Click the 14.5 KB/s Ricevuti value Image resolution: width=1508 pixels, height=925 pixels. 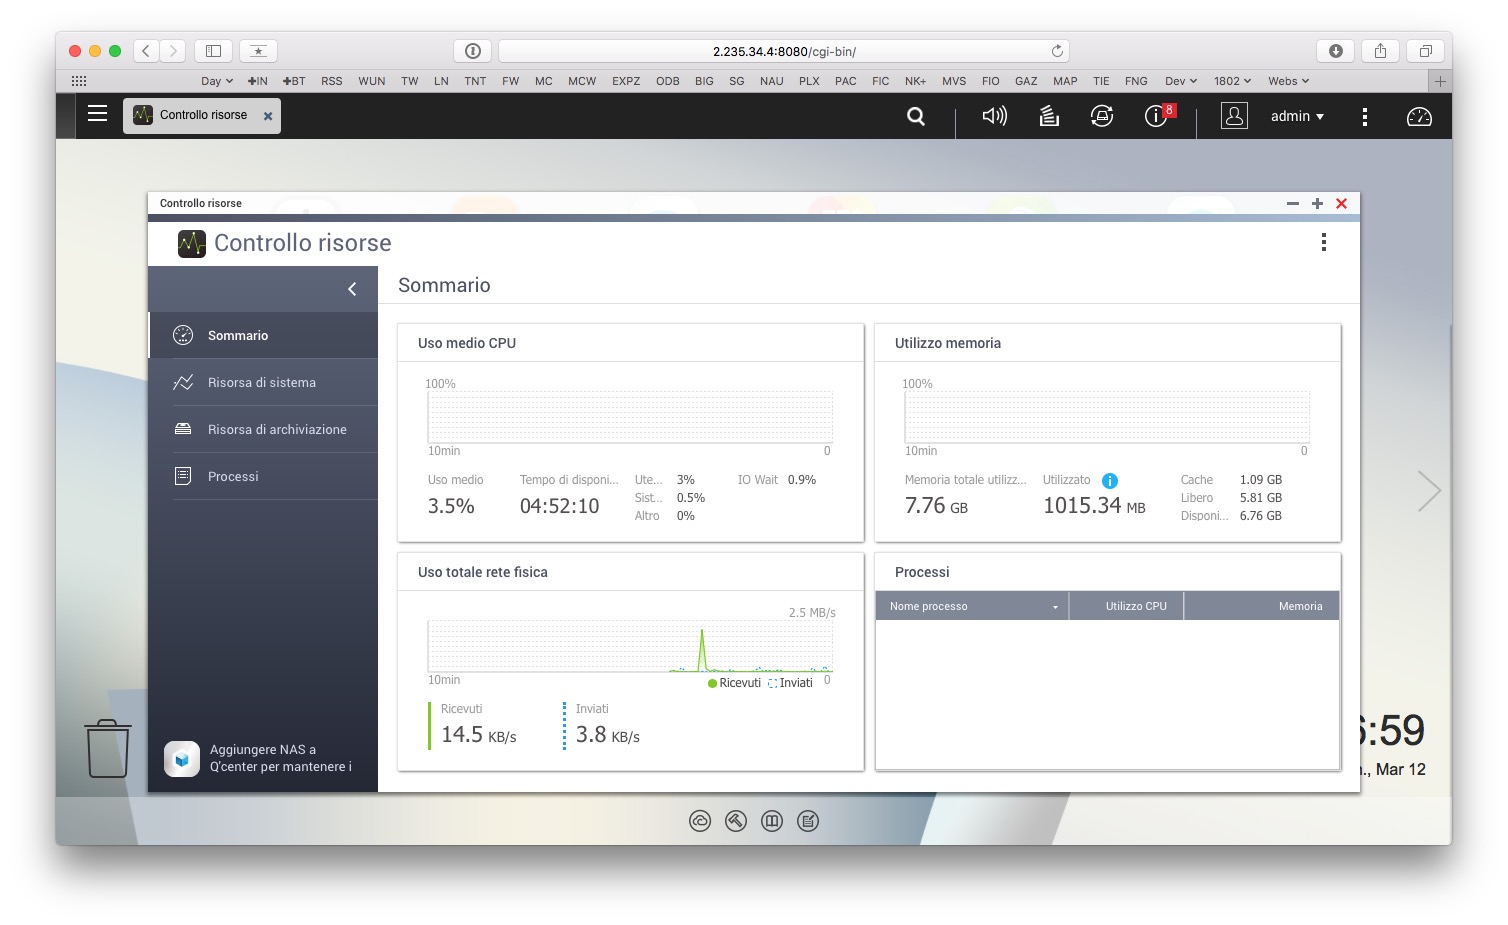coord(479,735)
